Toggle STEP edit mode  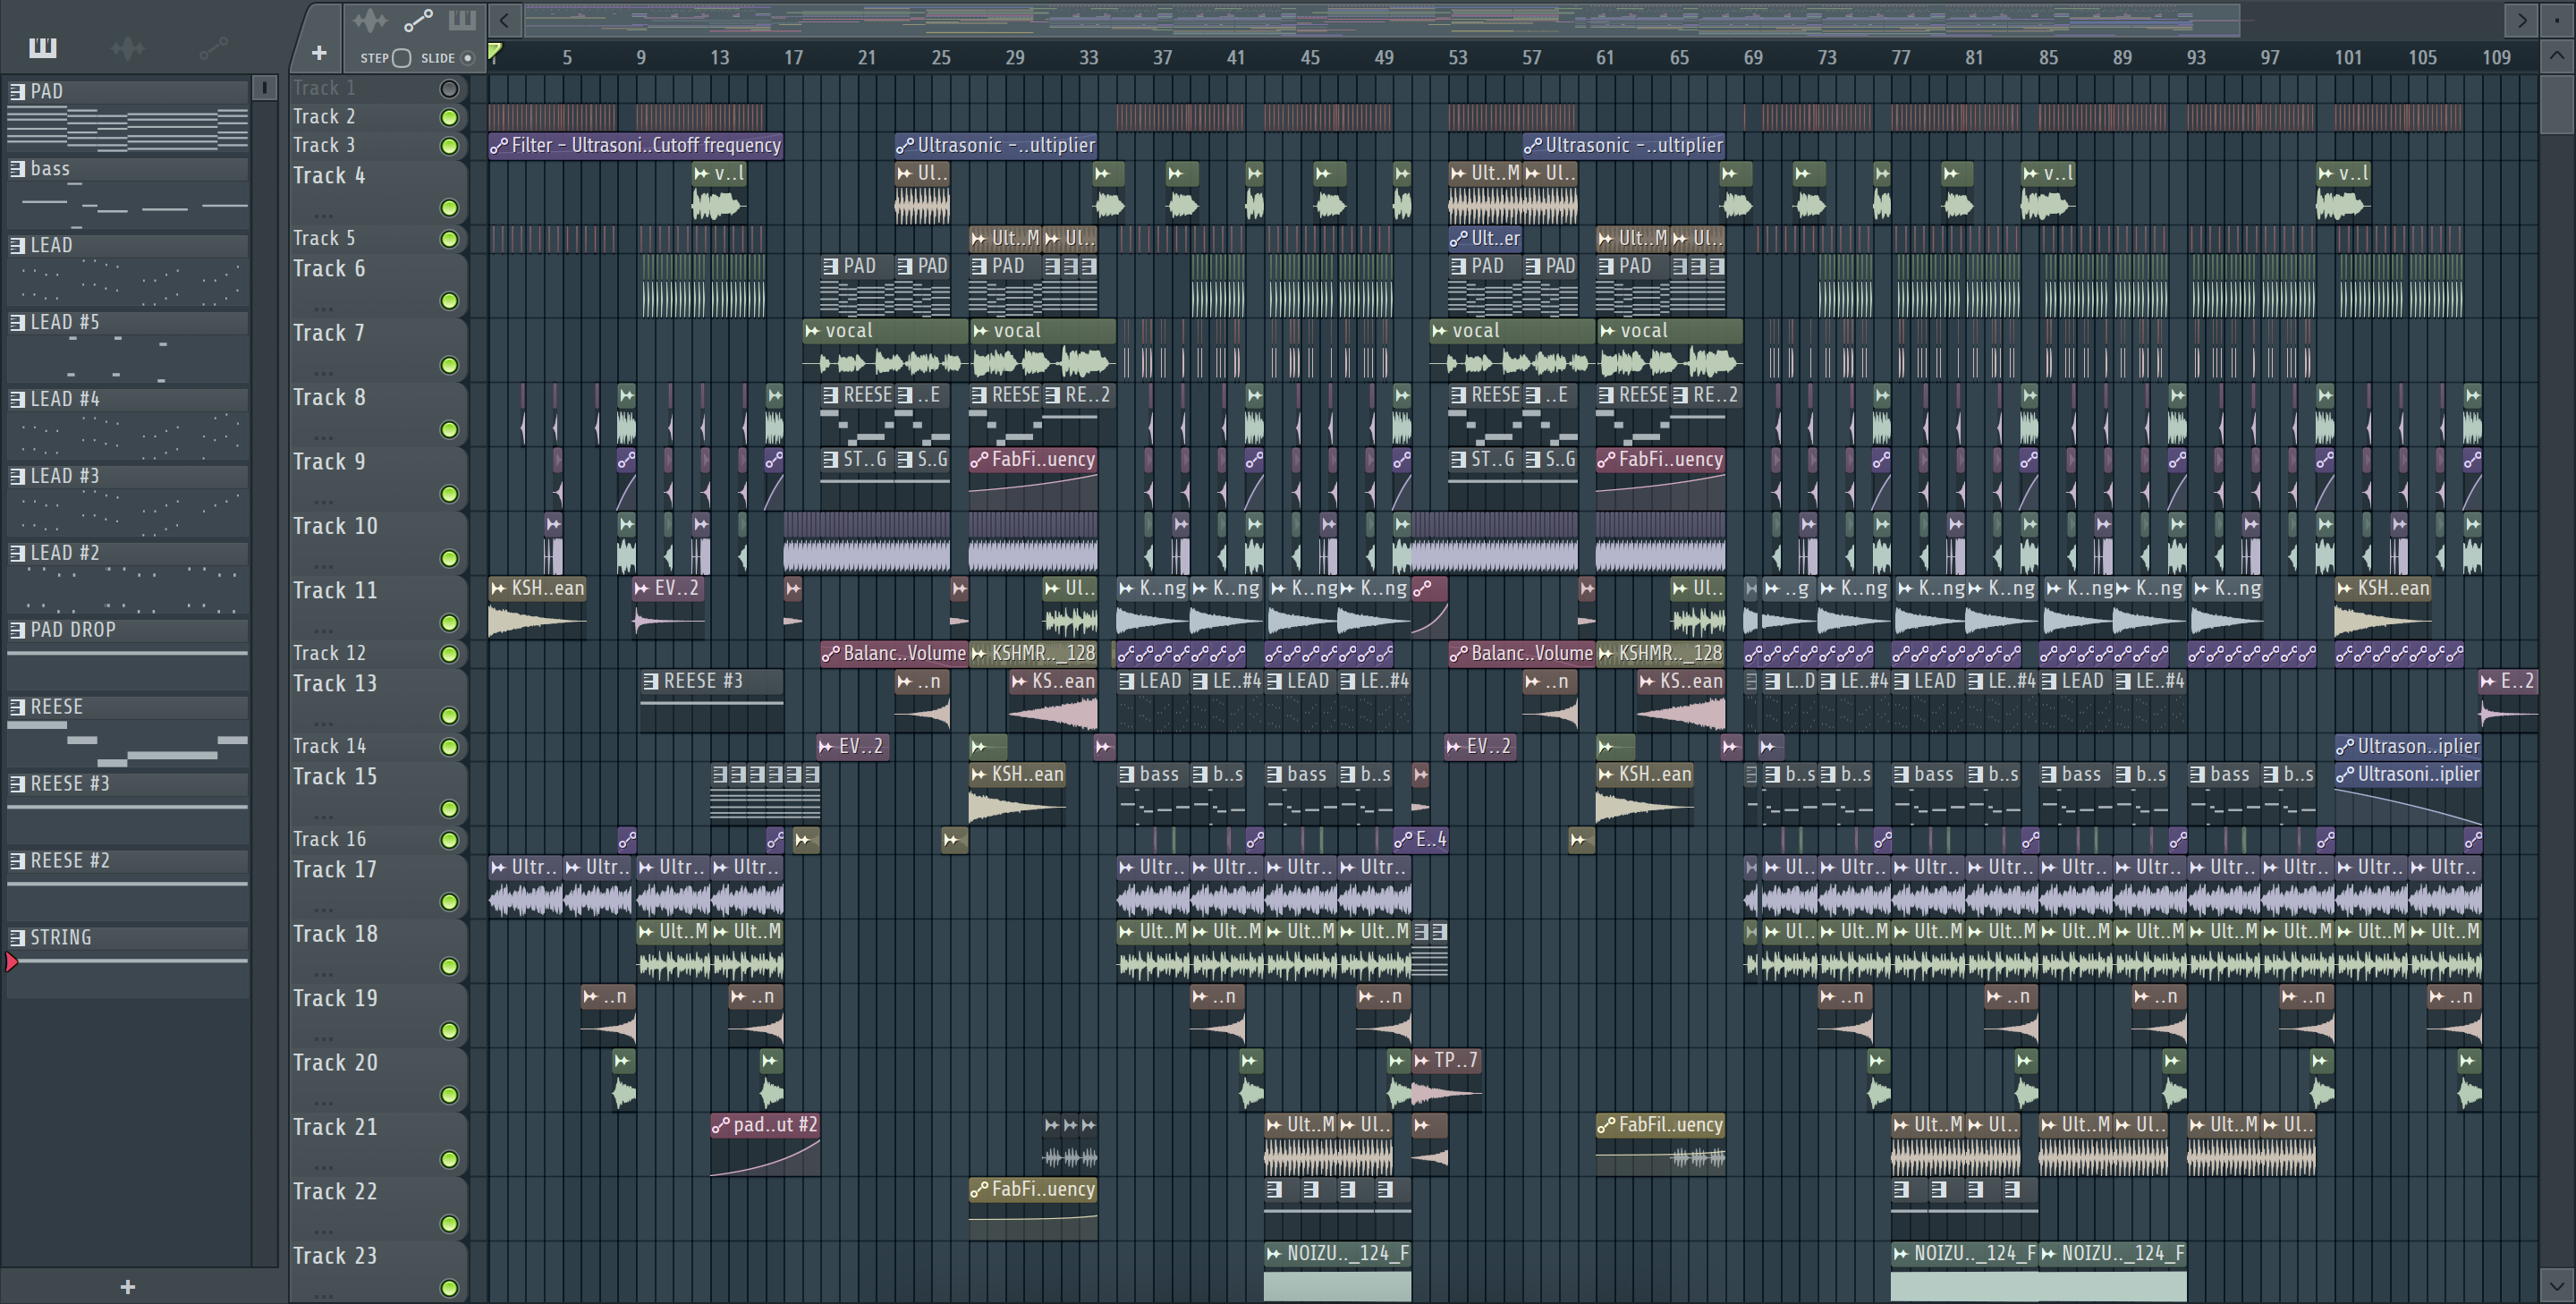coord(401,58)
